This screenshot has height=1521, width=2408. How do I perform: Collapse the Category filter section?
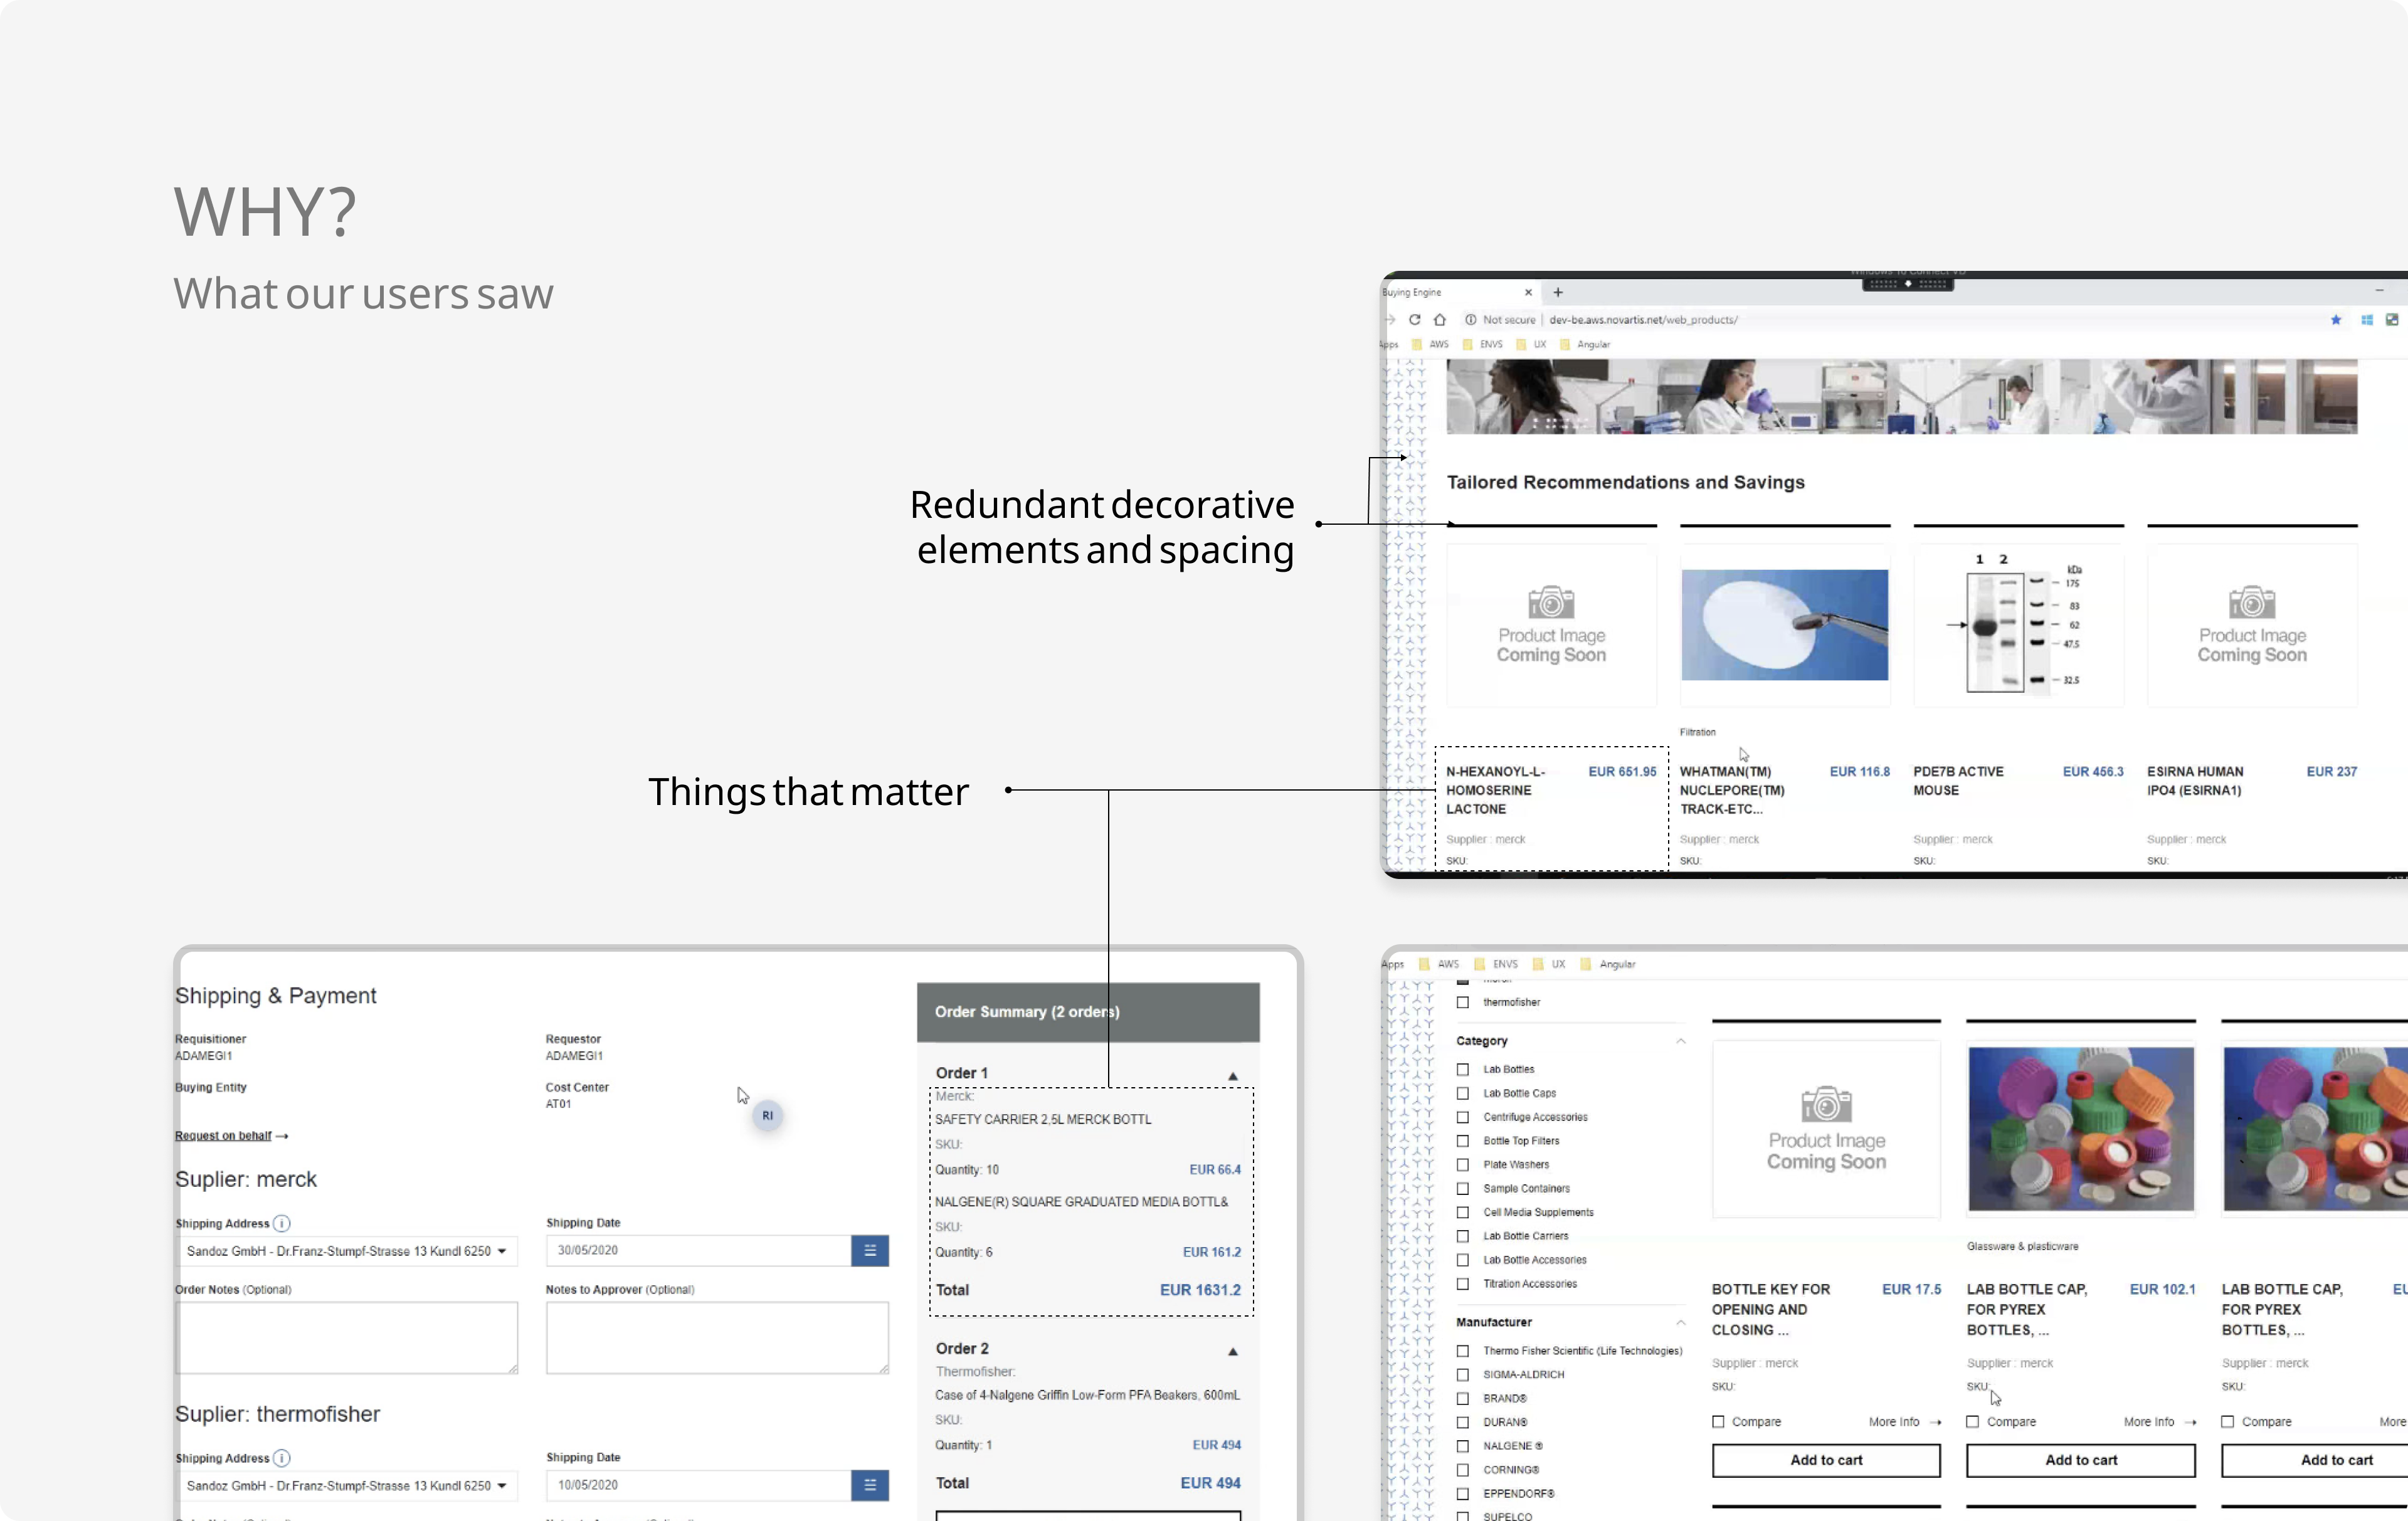click(x=1681, y=1041)
